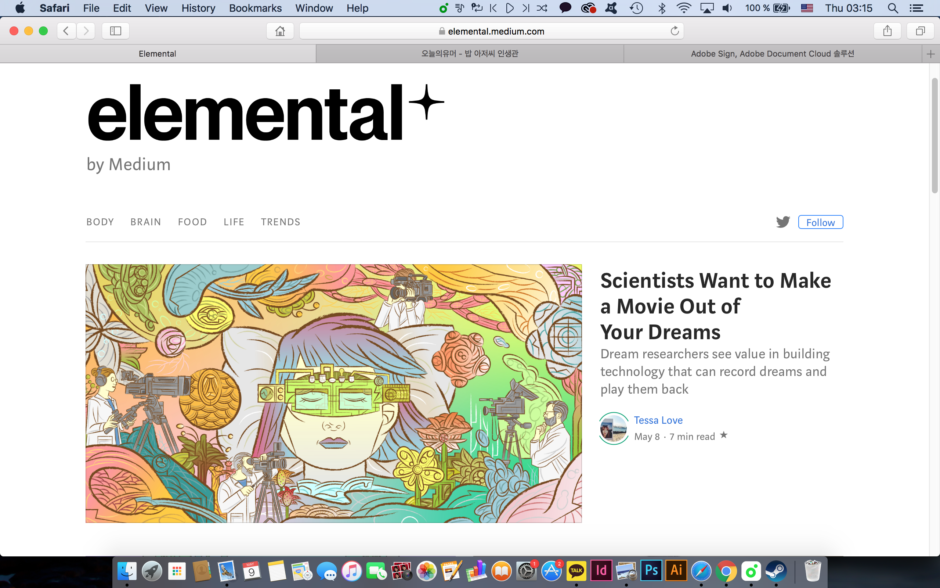The width and height of the screenshot is (940, 588).
Task: Open the Wi-Fi status menu
Action: (x=683, y=8)
